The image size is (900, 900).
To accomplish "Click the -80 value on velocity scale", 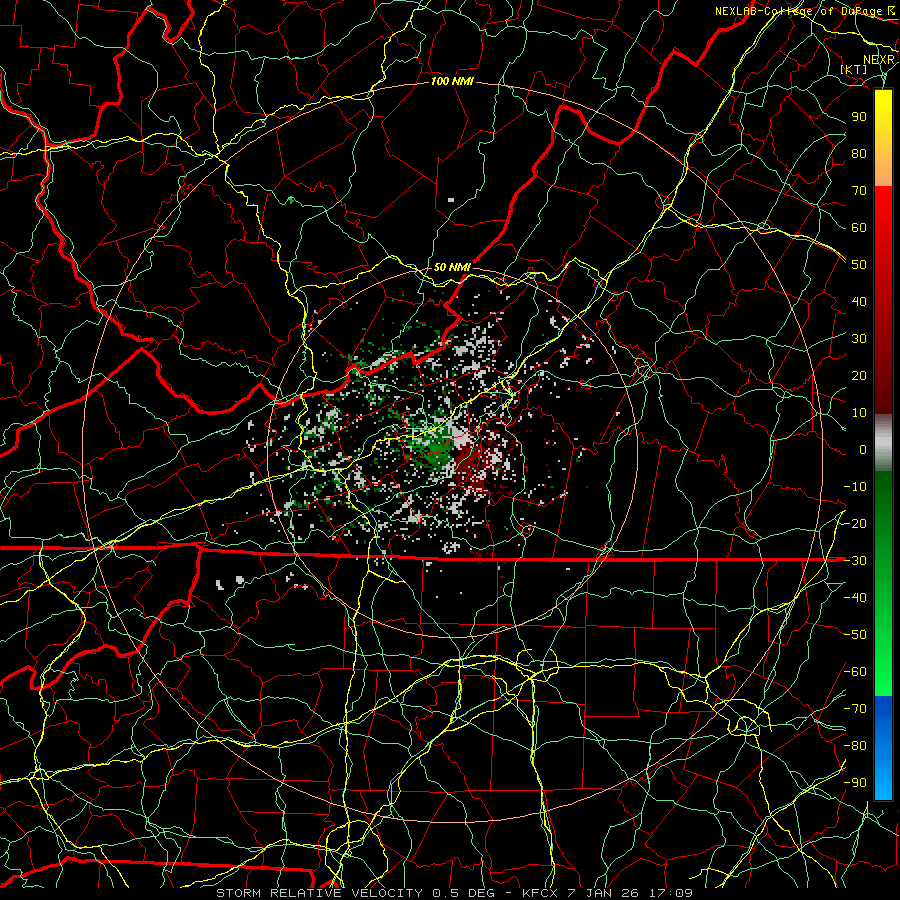I will pos(855,746).
